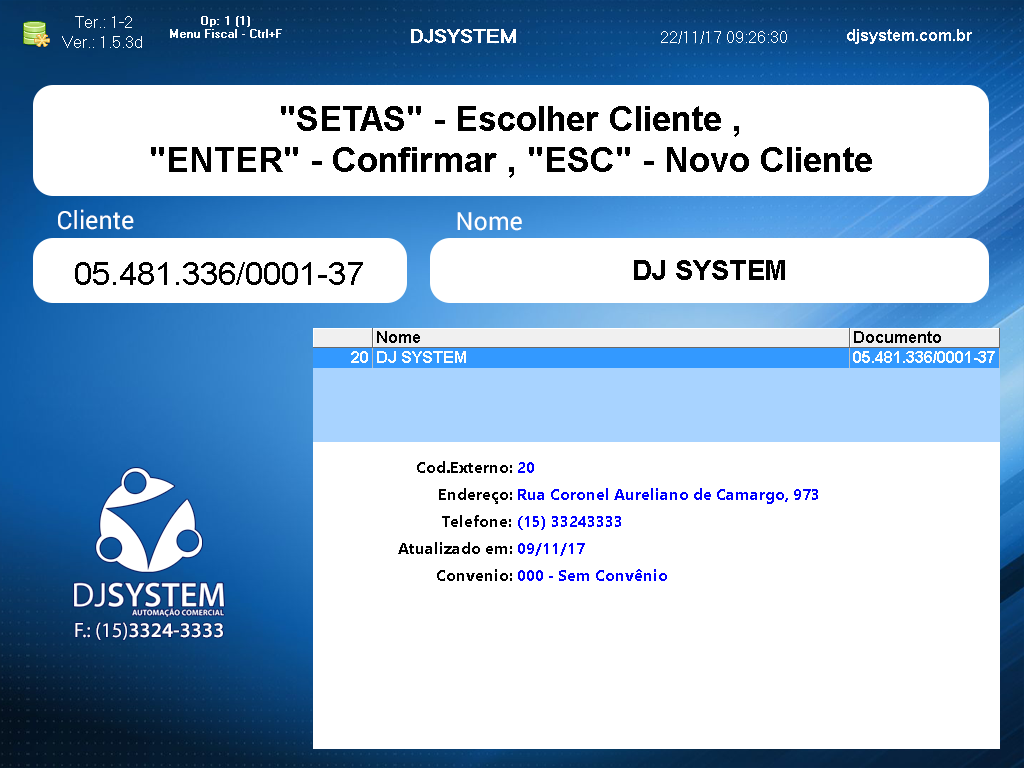
Task: Click the Ver.: 1.5.3d version text
Action: click(x=102, y=42)
